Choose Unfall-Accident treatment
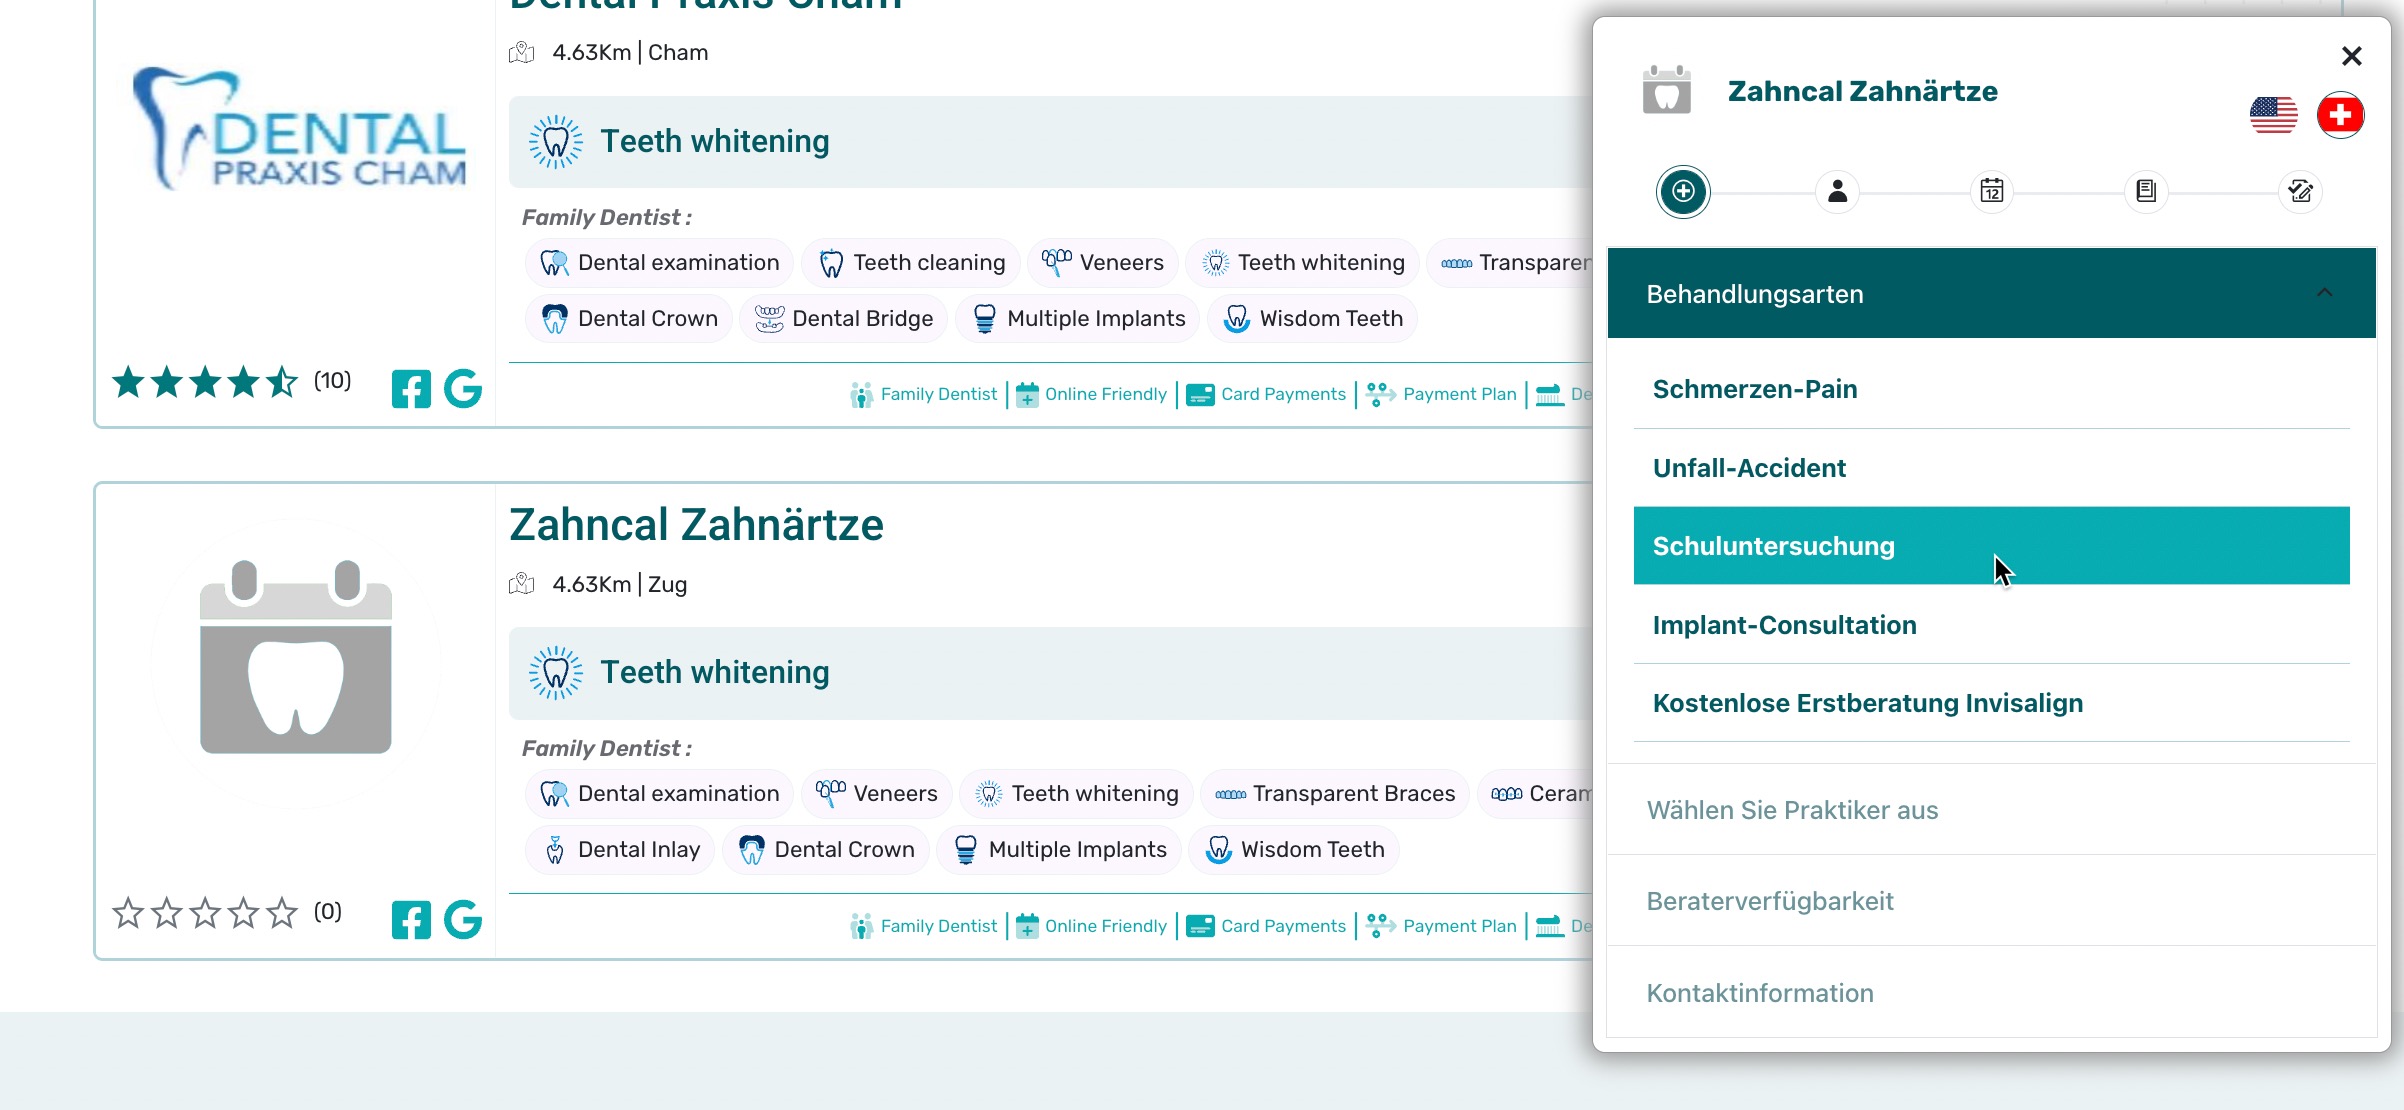 pyautogui.click(x=1991, y=468)
